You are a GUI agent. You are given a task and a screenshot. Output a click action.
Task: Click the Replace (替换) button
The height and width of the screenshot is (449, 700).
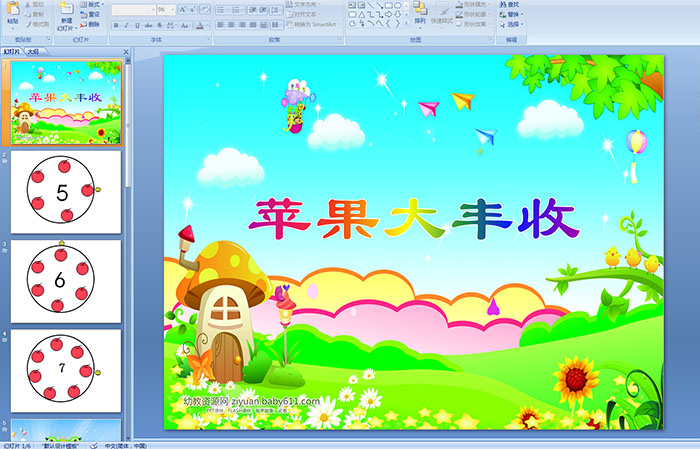[510, 14]
